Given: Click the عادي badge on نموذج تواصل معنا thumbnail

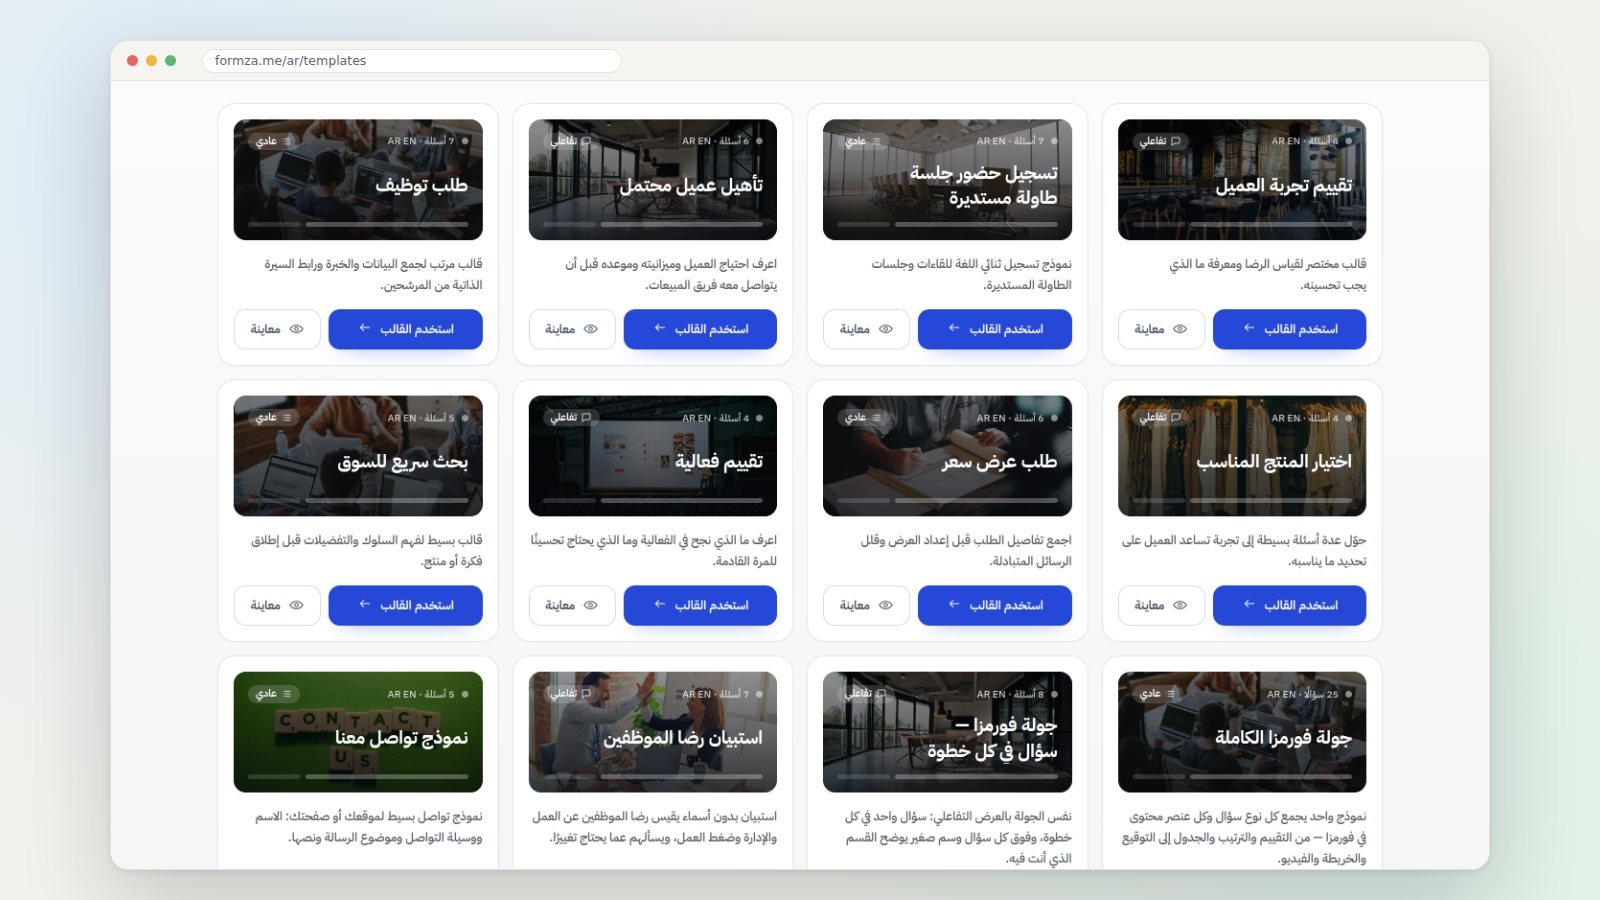Looking at the screenshot, I should pos(273,693).
